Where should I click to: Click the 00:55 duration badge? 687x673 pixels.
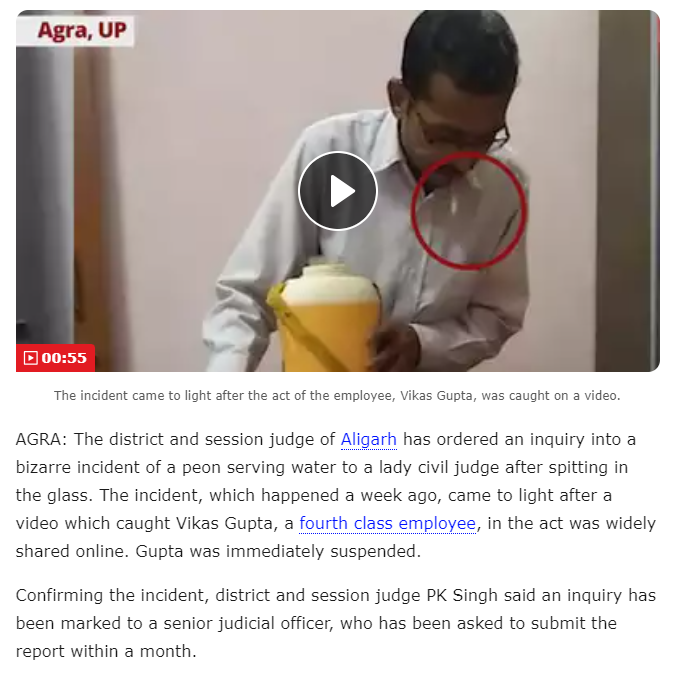pyautogui.click(x=56, y=358)
